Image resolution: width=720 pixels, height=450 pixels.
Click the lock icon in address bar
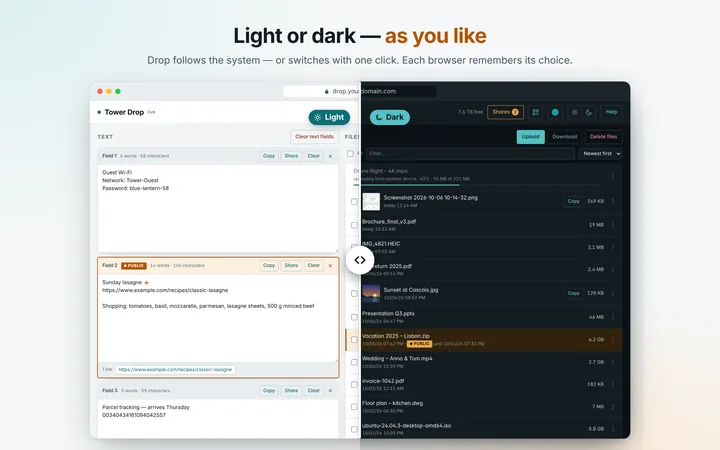[x=326, y=91]
